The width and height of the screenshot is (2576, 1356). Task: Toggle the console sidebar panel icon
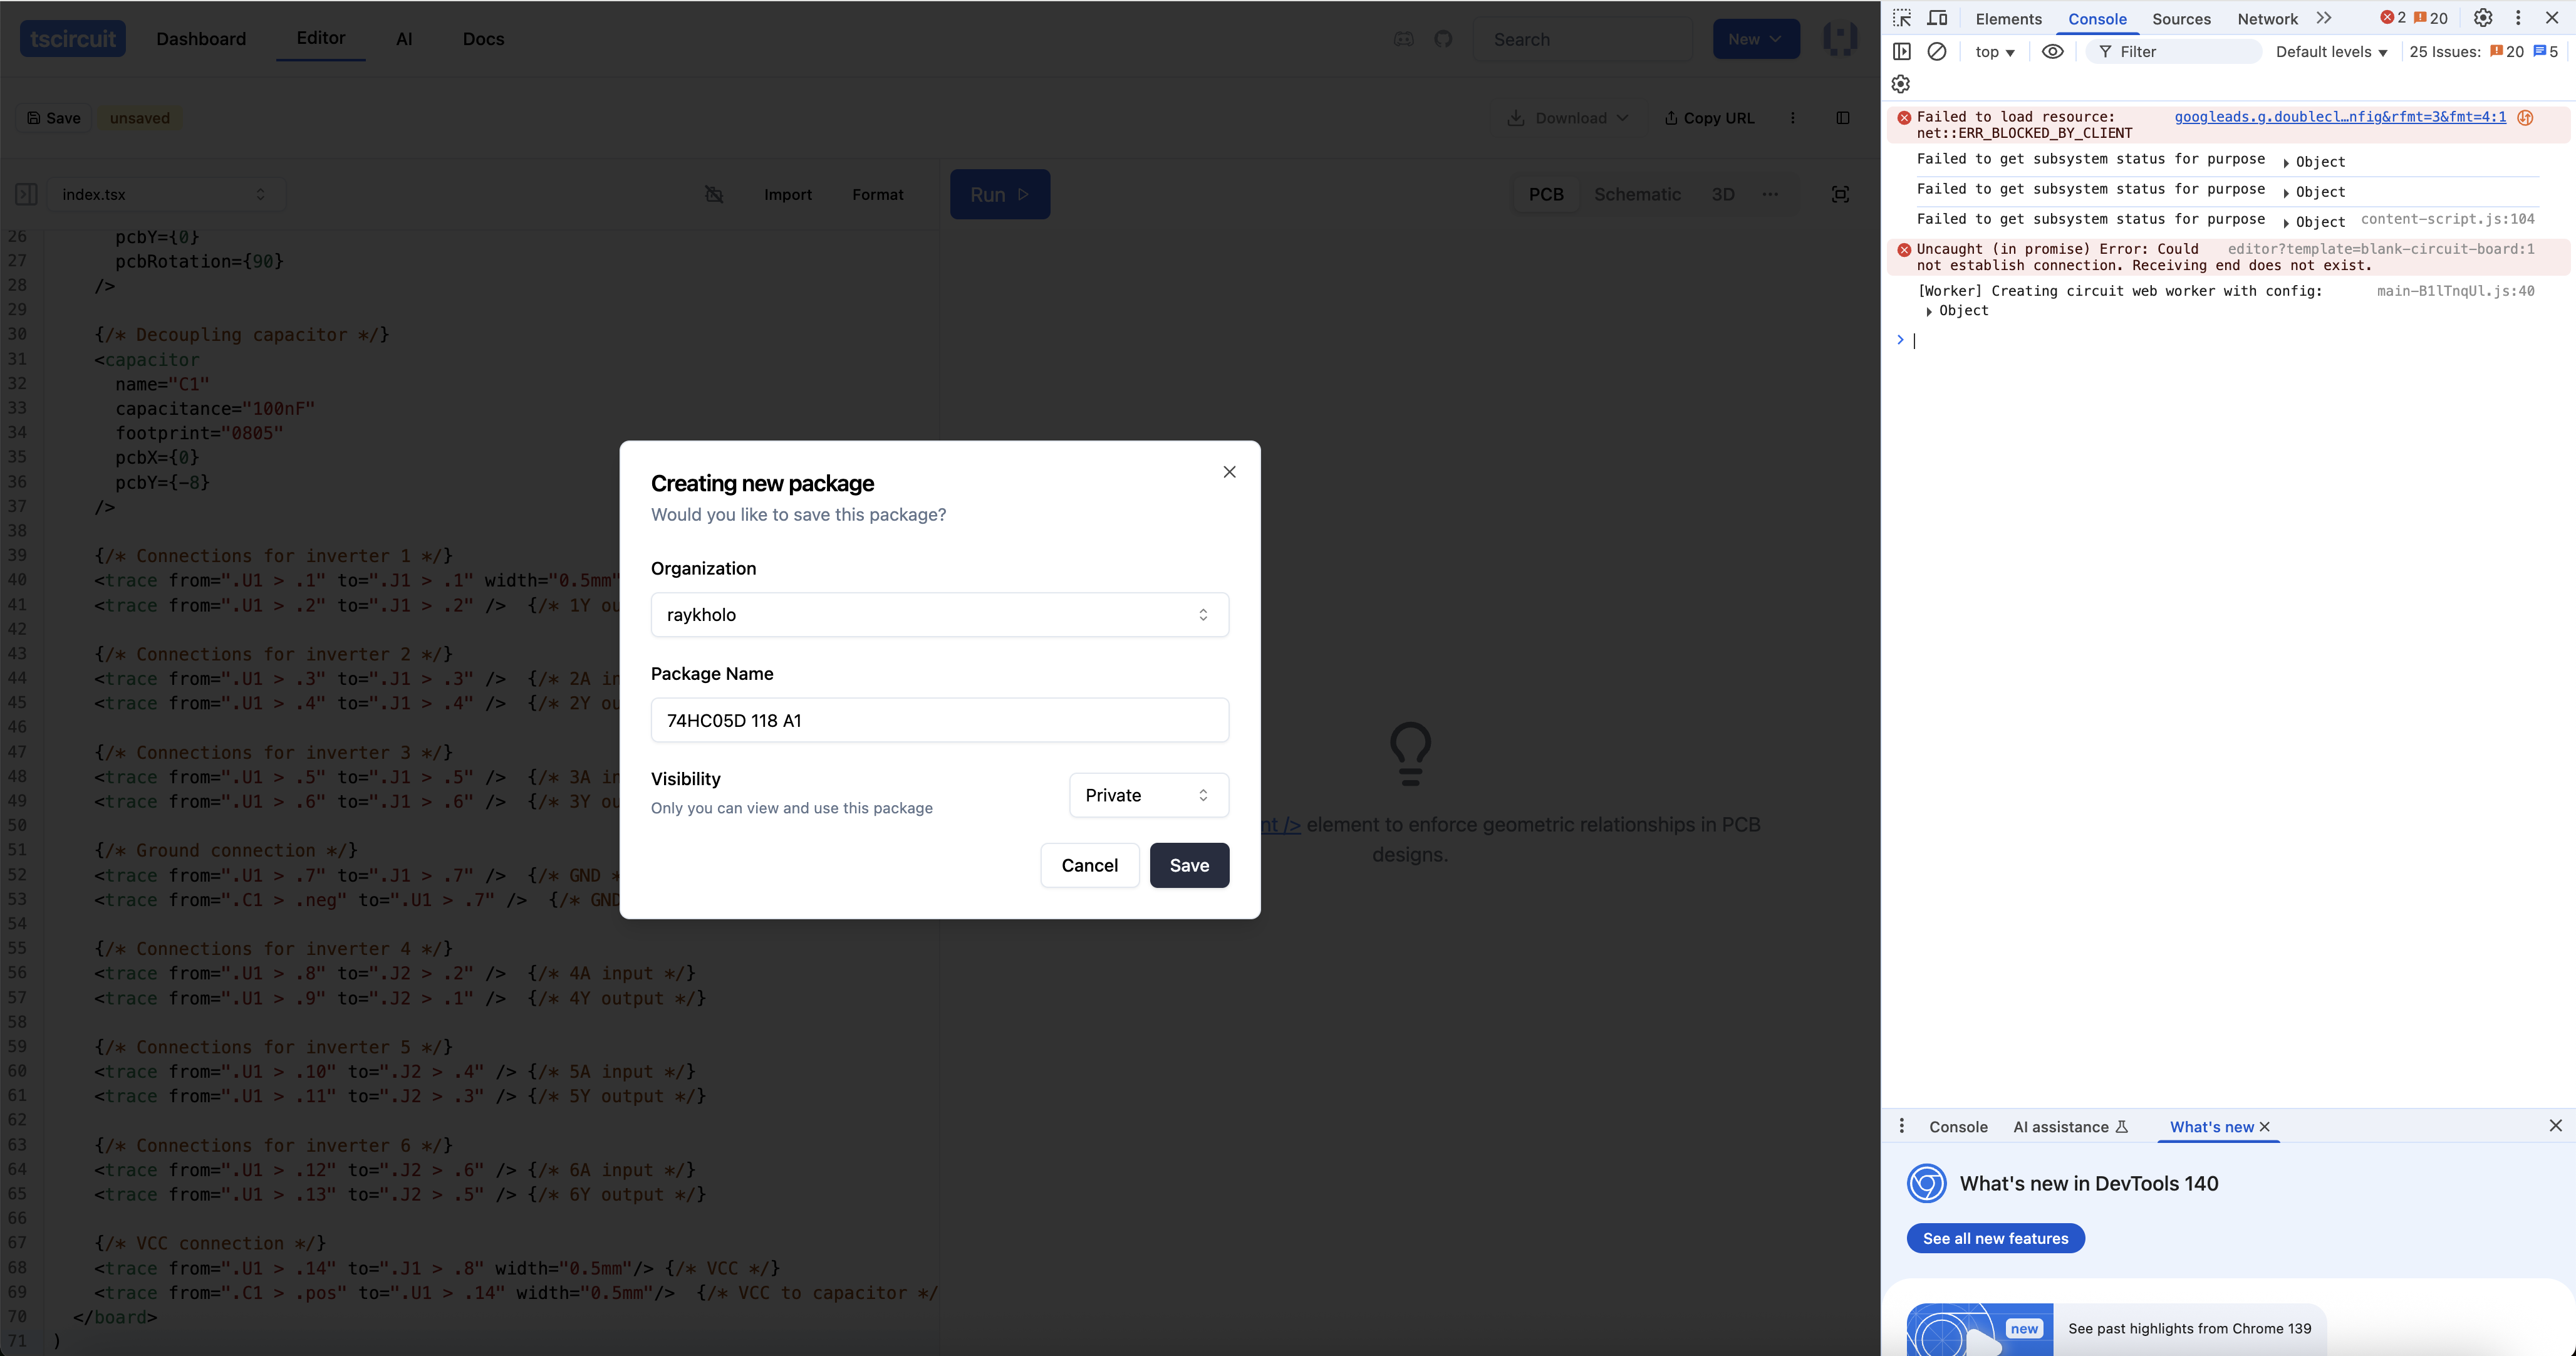[1902, 51]
